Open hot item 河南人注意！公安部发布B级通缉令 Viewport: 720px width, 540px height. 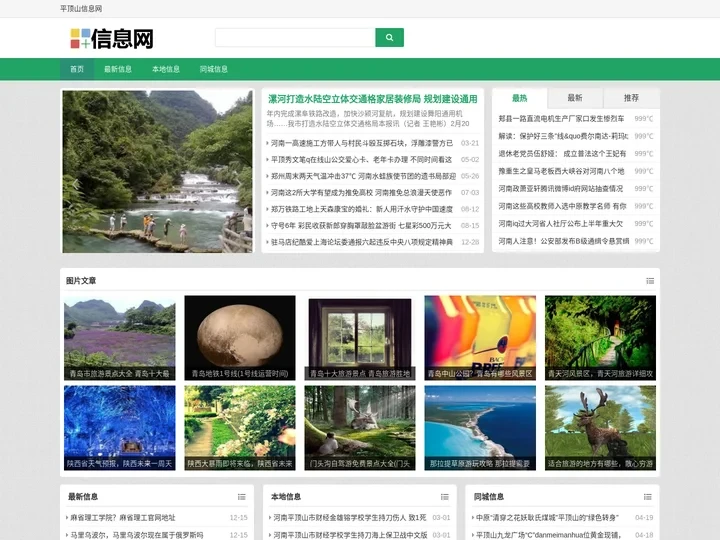(564, 241)
